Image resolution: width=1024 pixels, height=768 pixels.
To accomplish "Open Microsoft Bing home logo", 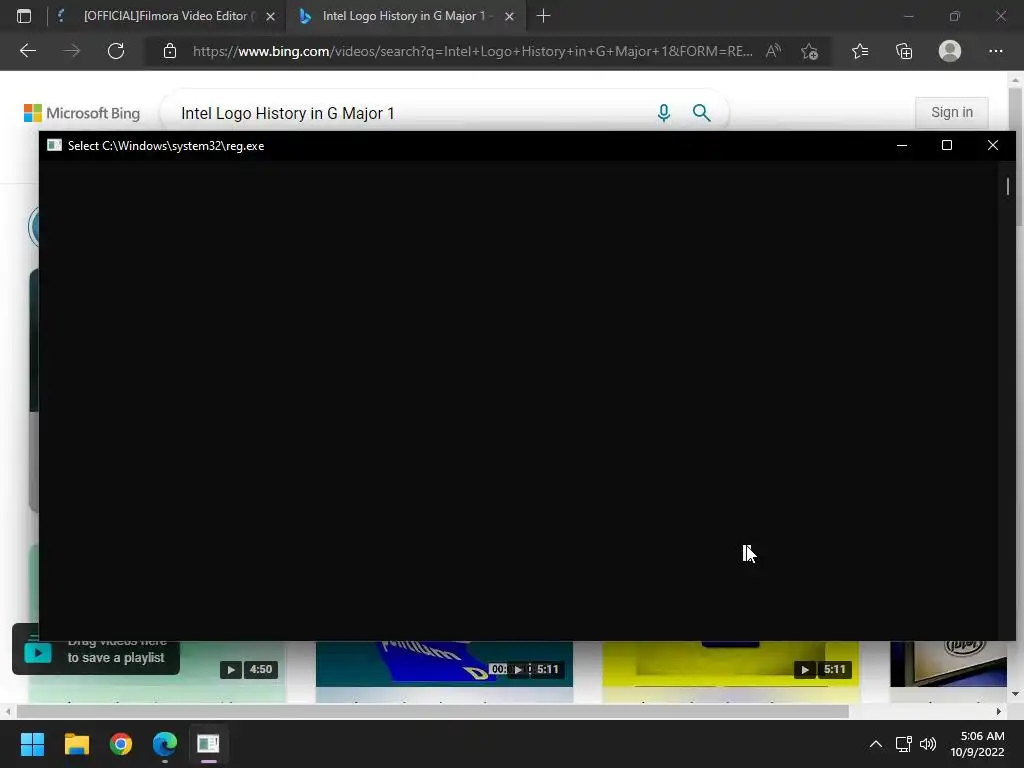I will (x=82, y=113).
